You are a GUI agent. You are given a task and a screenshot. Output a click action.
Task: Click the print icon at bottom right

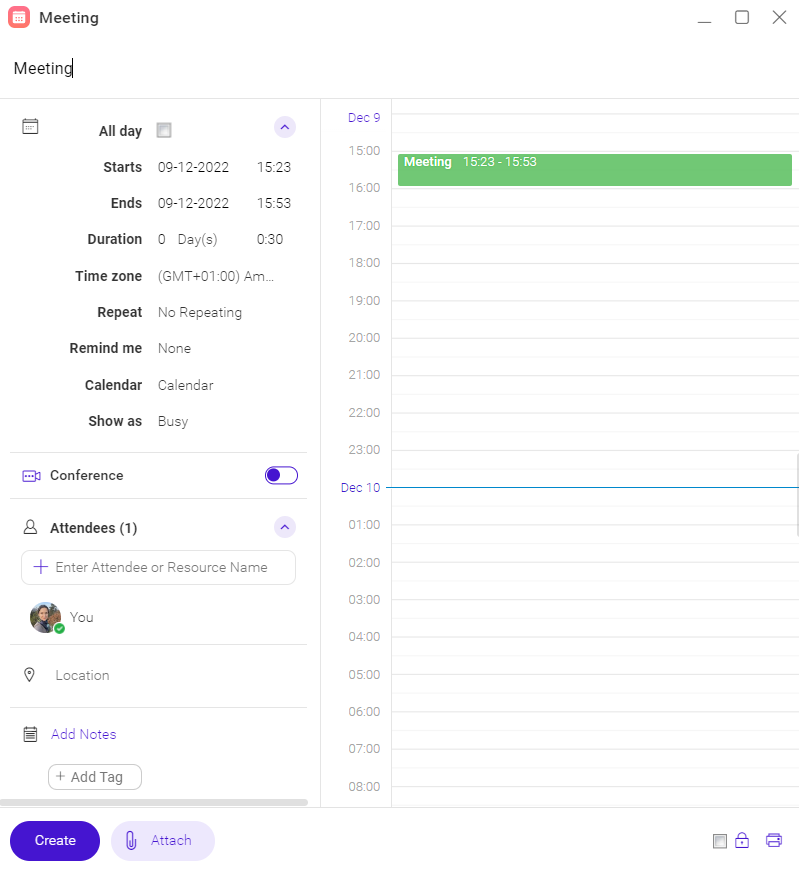tap(773, 840)
